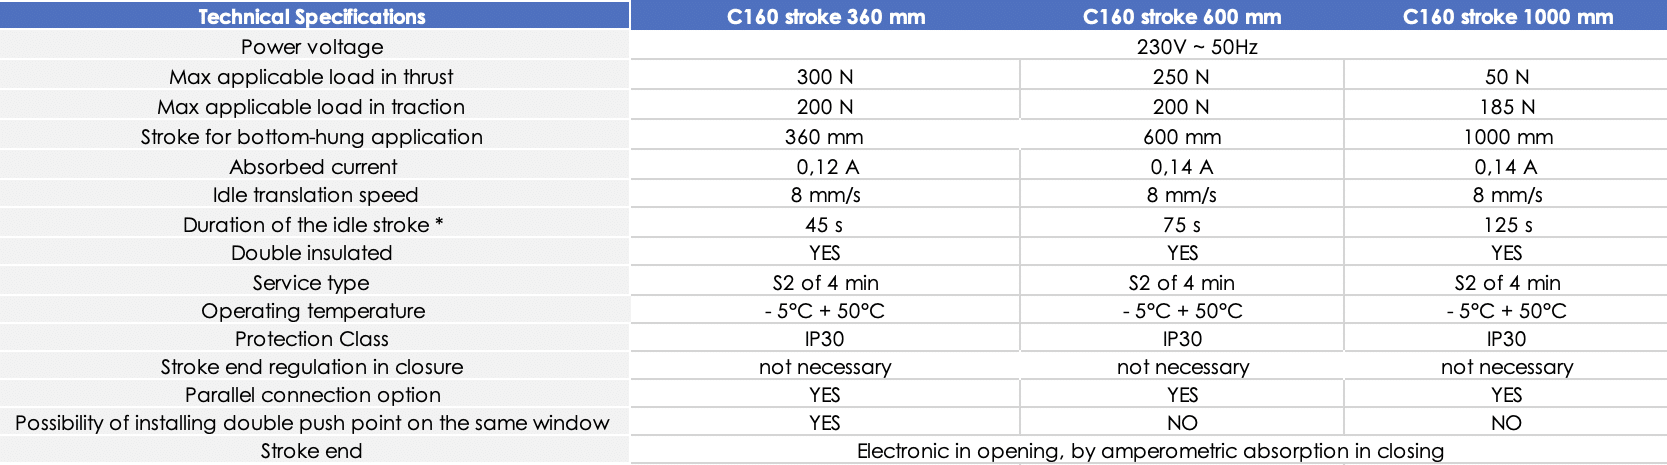Click the IP30 value under stroke 600 mm
This screenshot has height=465, width=1667.
(x=1182, y=339)
